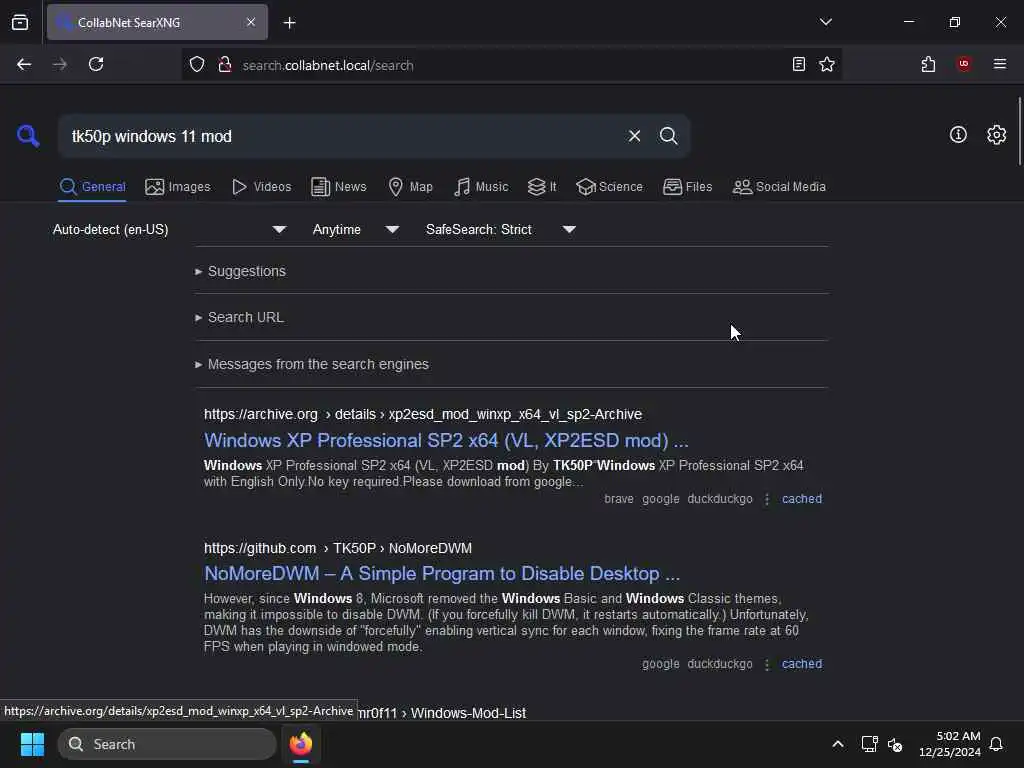Clear the search query with X icon
The image size is (1024, 768).
click(634, 136)
